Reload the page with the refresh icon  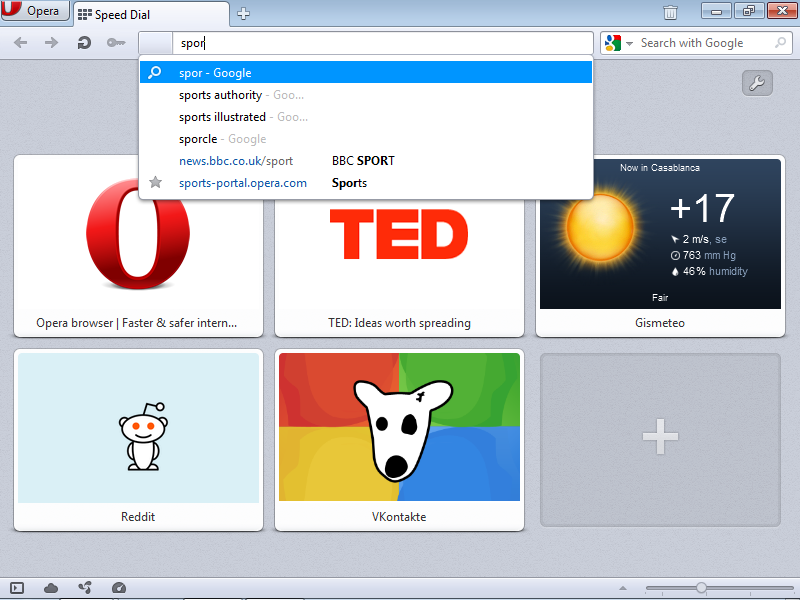pyautogui.click(x=84, y=42)
